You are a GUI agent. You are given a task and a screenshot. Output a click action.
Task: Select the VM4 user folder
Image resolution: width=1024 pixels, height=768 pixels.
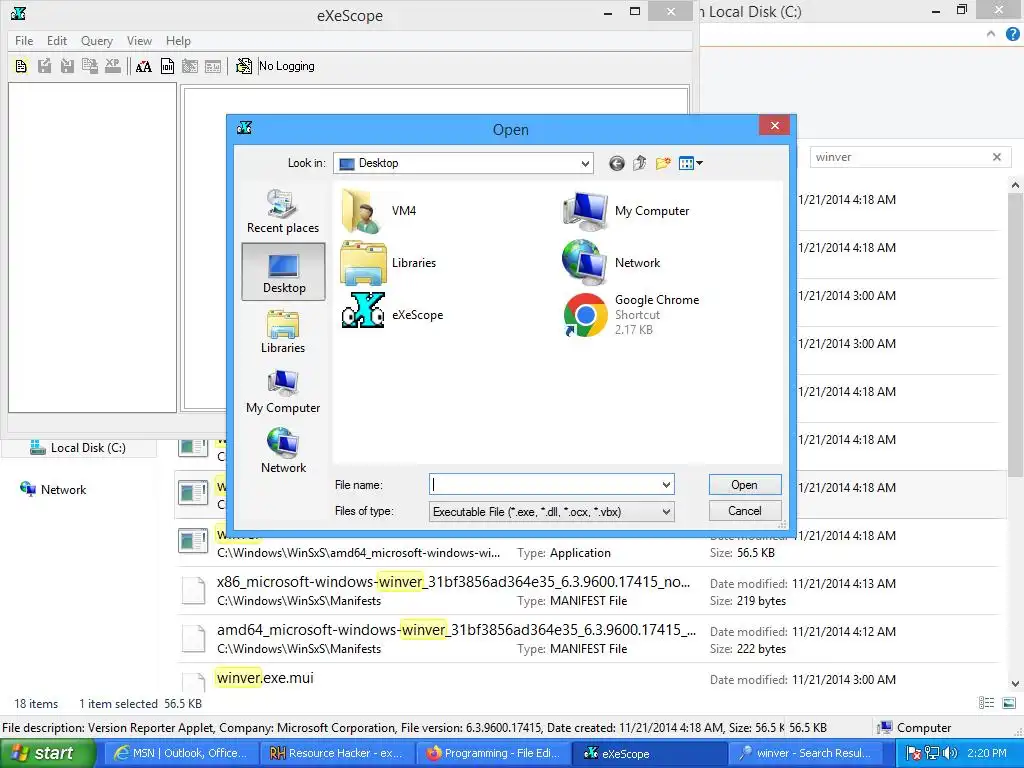coord(379,210)
